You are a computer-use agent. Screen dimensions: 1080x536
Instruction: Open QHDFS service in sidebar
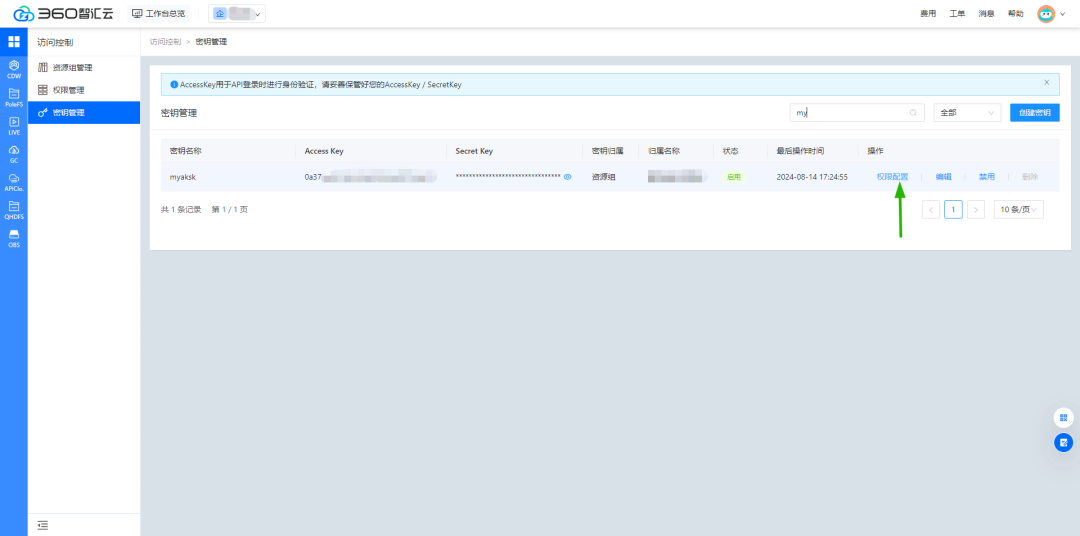click(14, 210)
